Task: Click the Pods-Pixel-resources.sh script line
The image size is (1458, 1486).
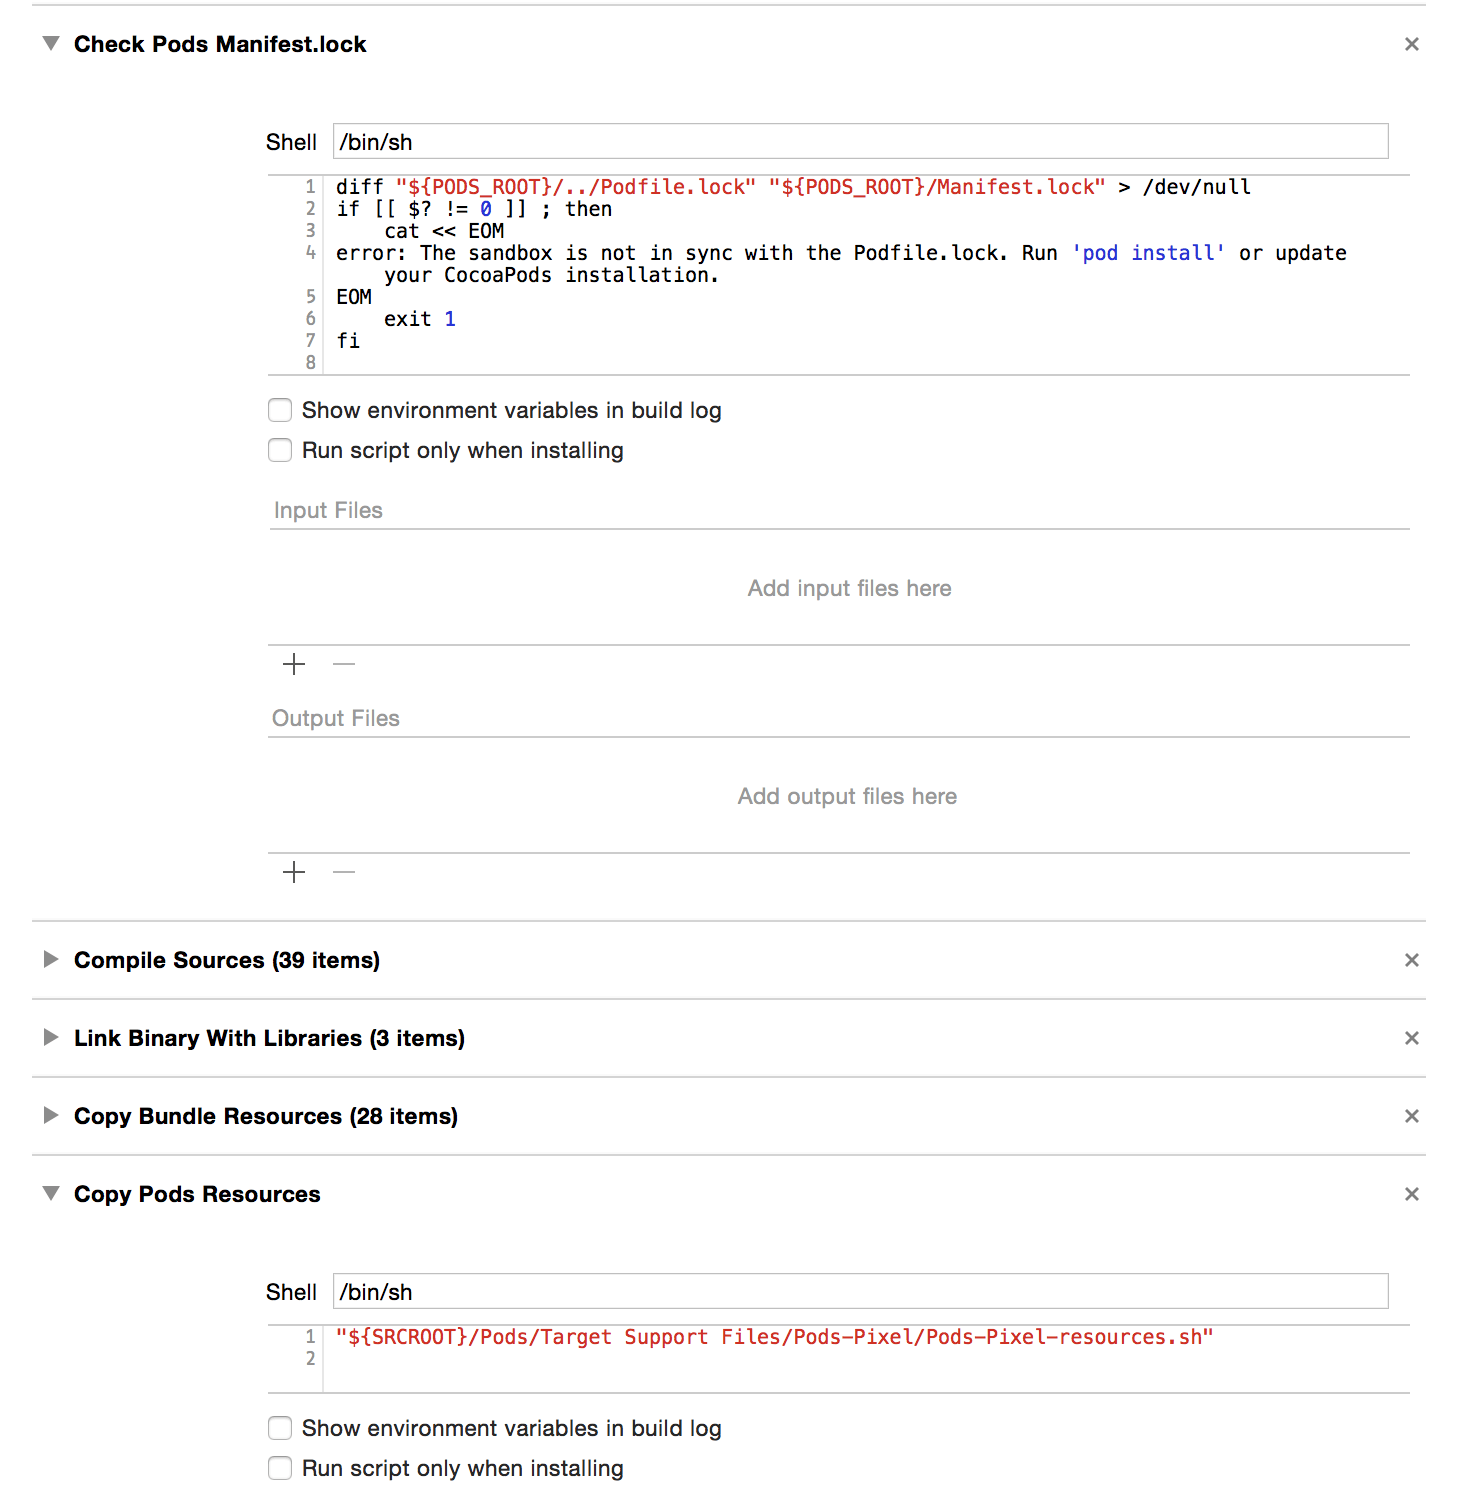Action: 774,1337
